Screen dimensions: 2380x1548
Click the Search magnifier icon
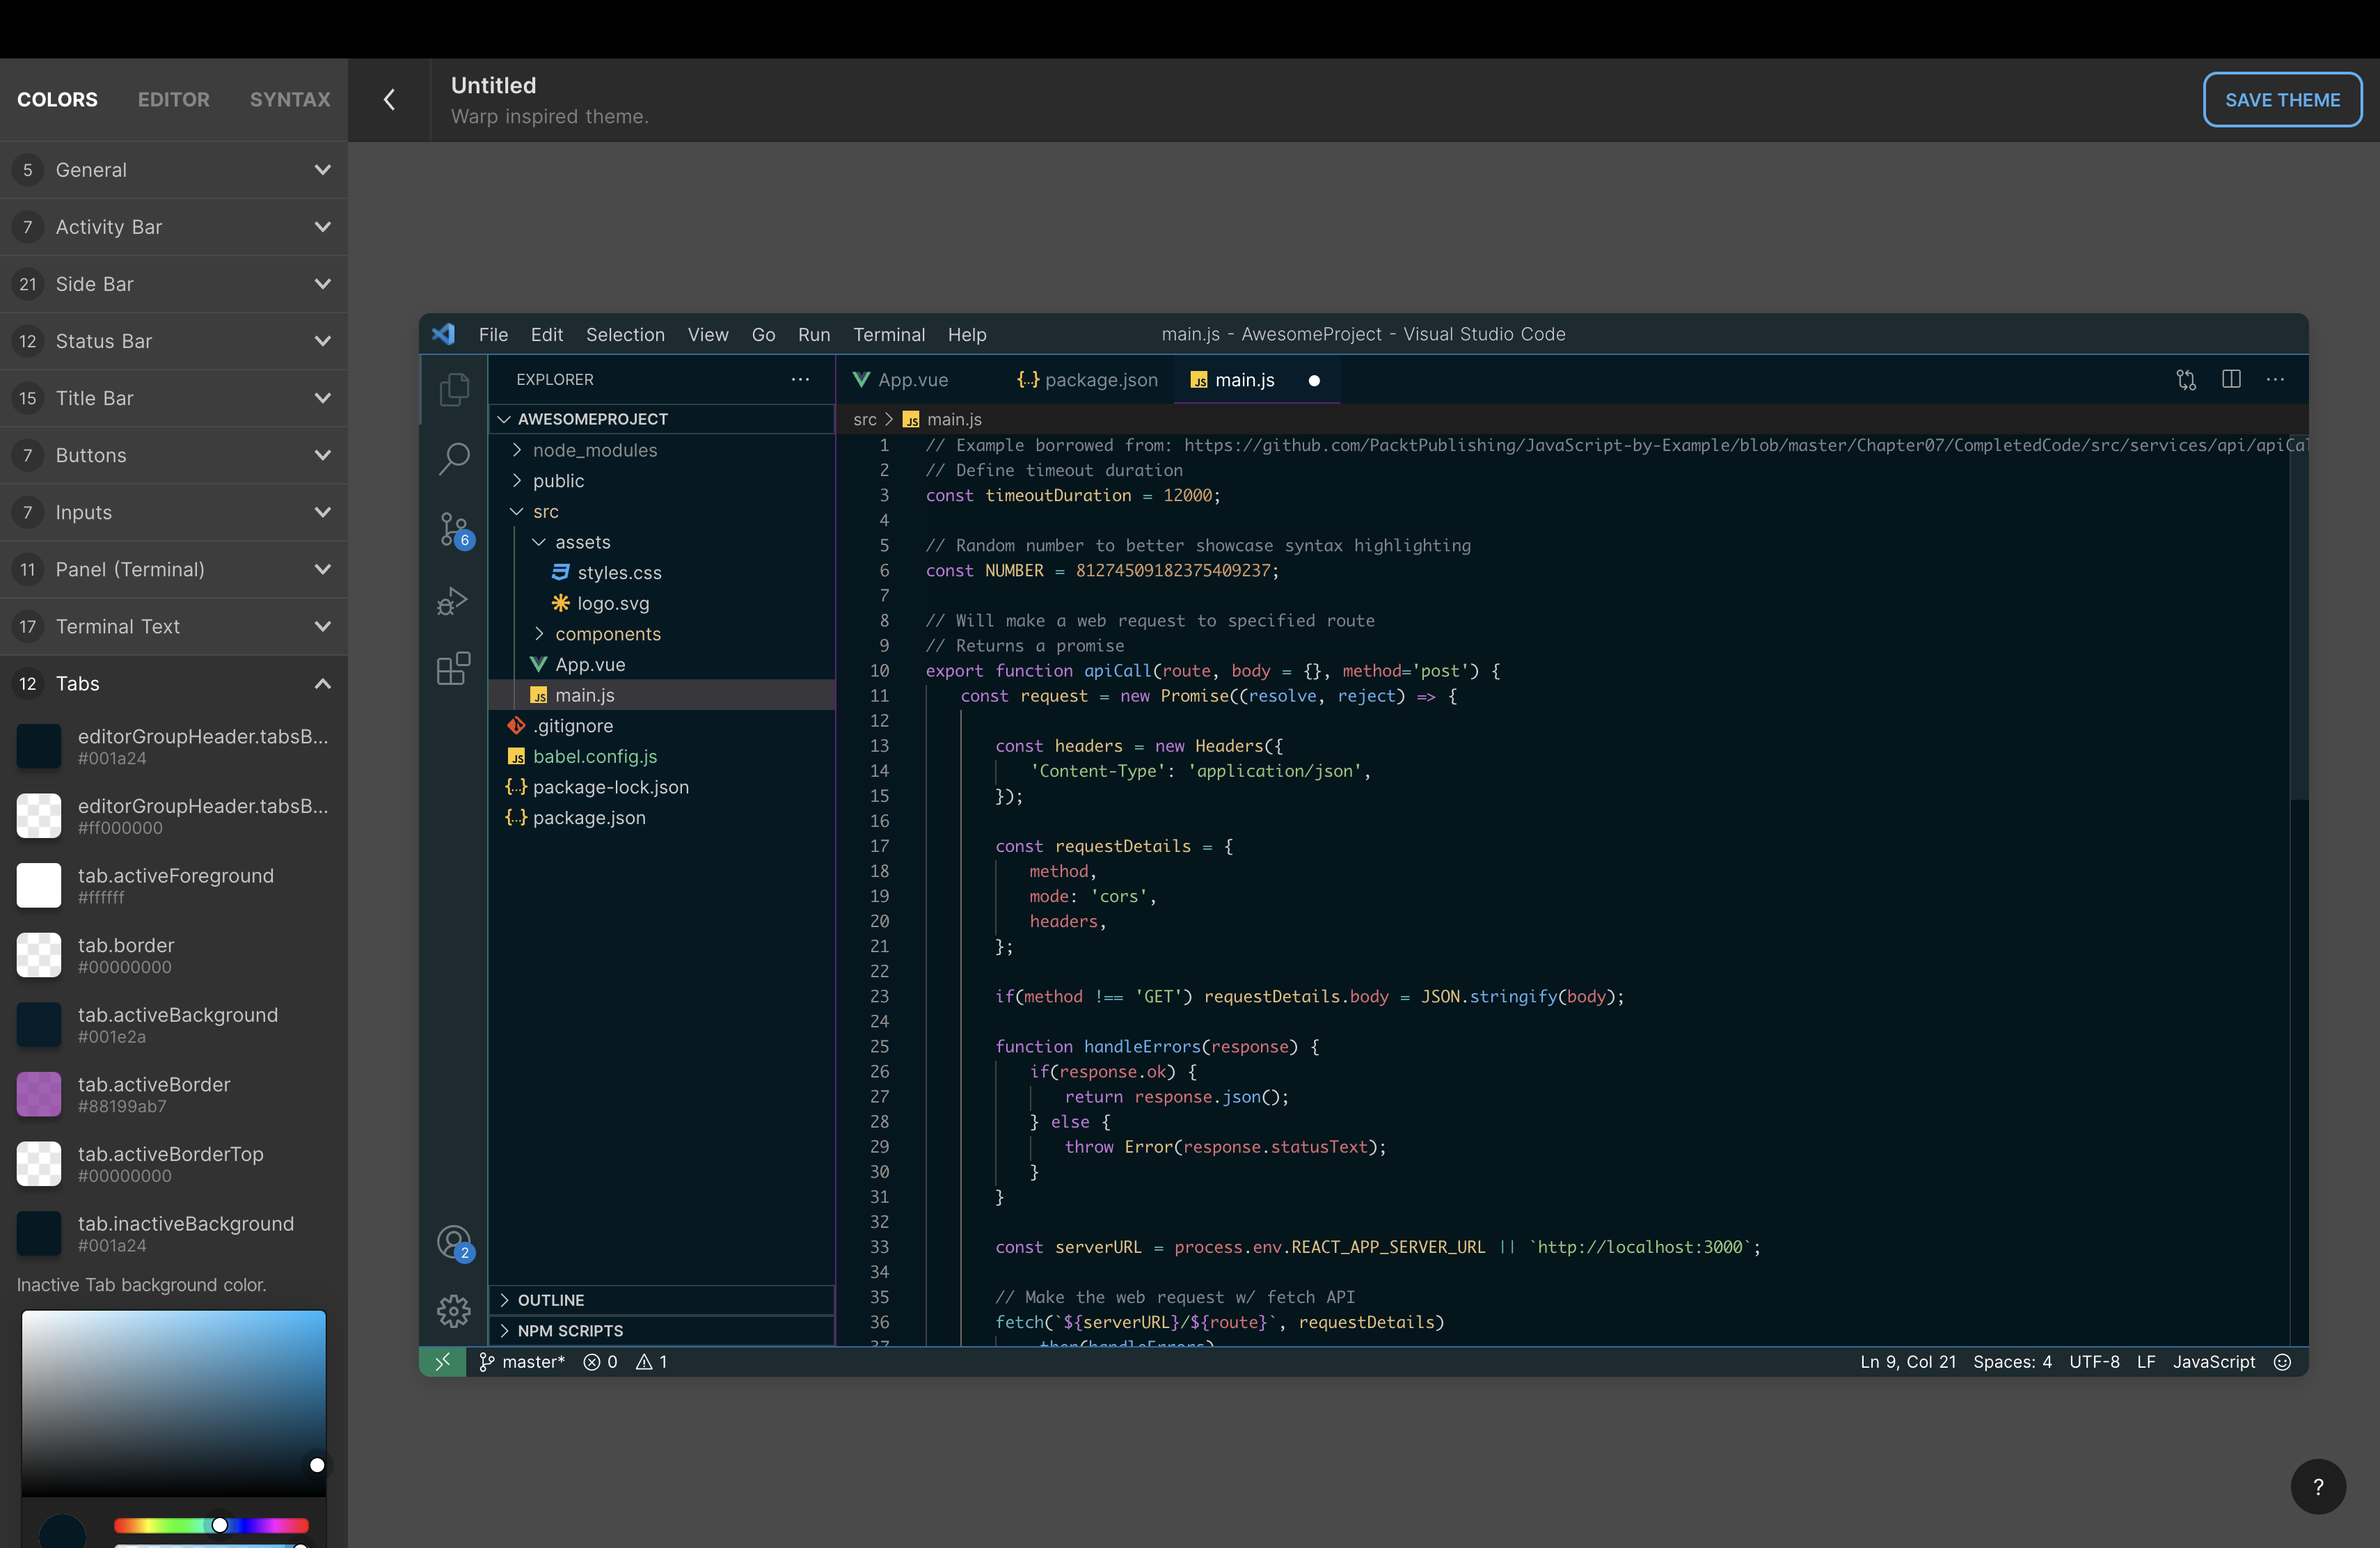point(454,458)
